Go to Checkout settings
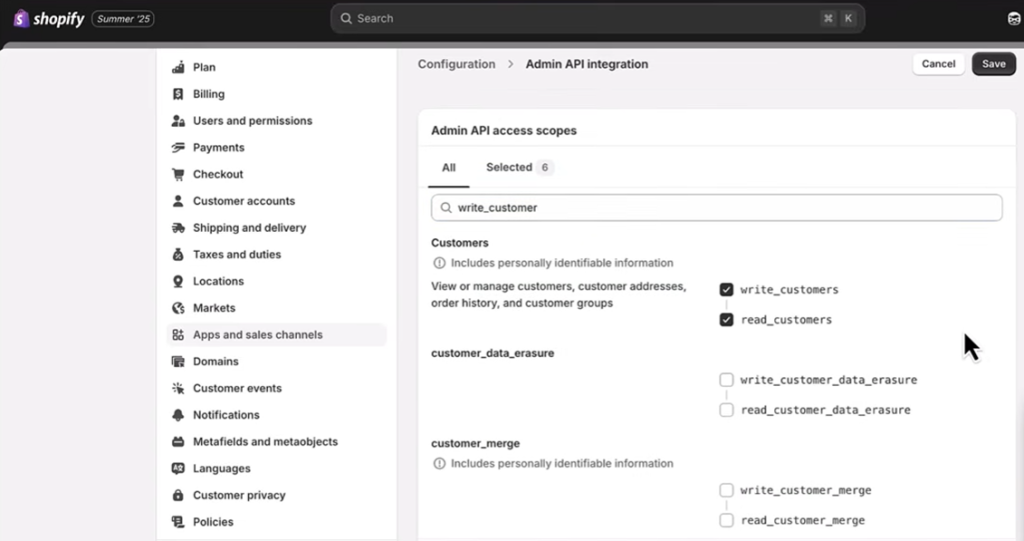This screenshot has height=541, width=1024. click(218, 174)
